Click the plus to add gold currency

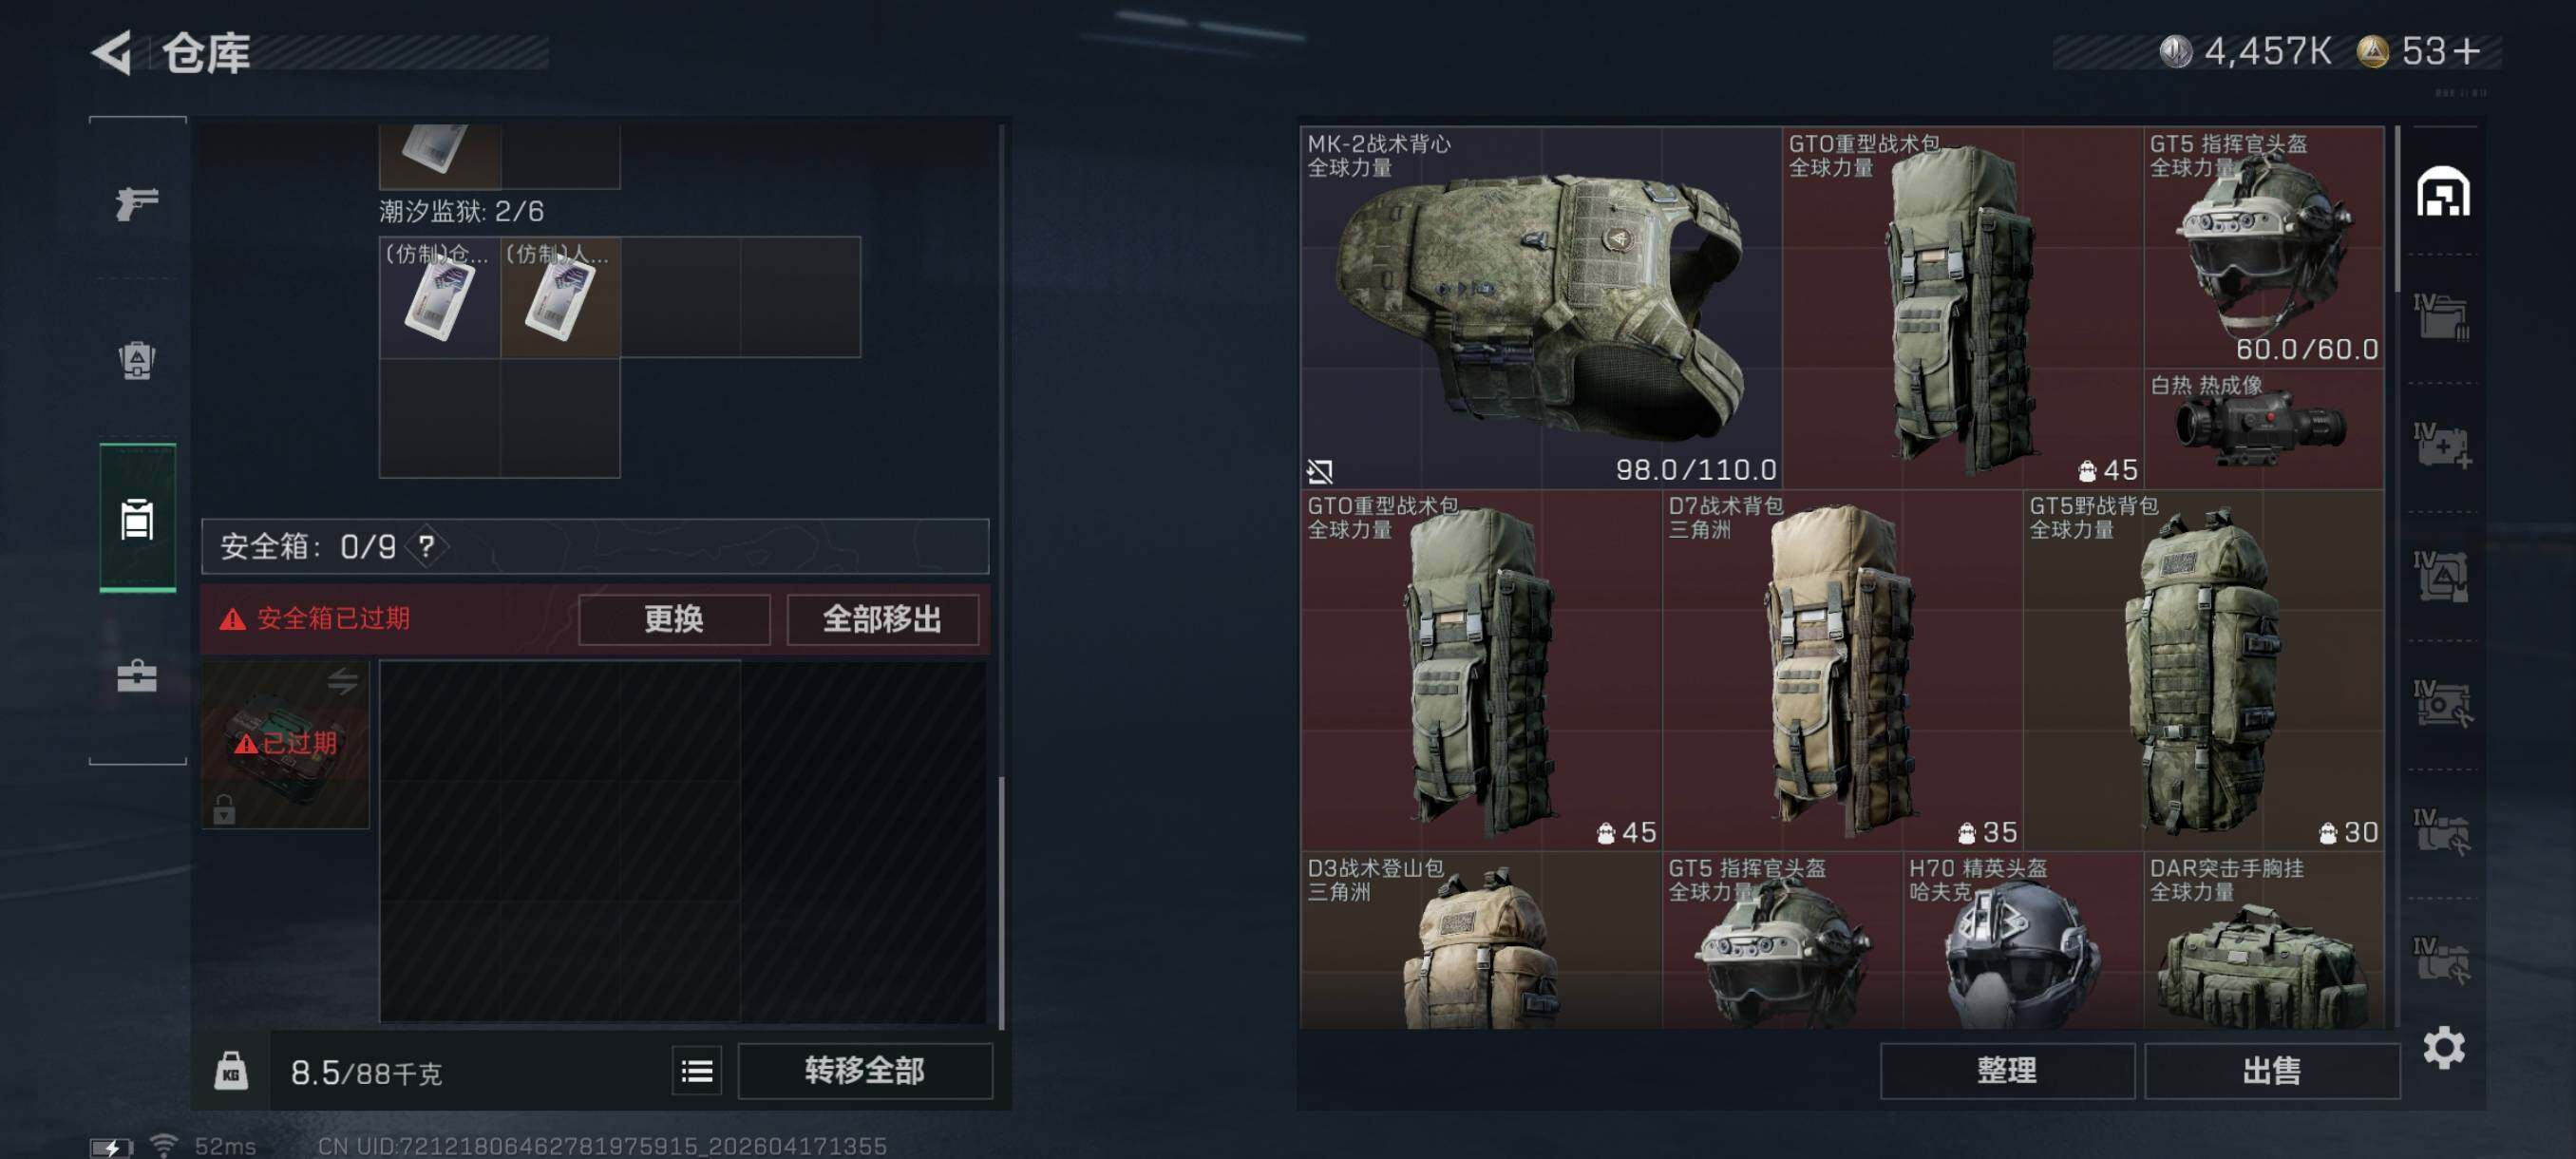(2466, 51)
